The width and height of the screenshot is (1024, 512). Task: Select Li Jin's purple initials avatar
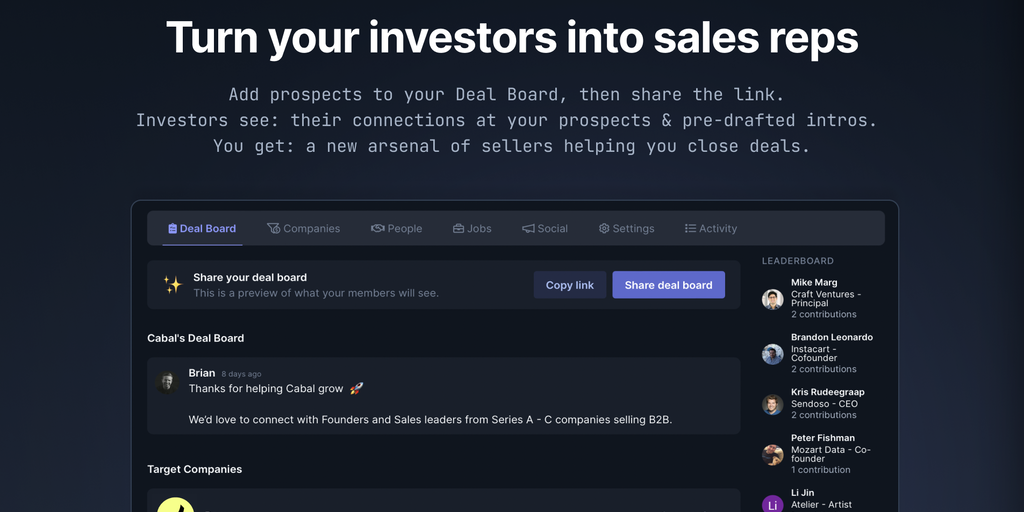(x=772, y=504)
